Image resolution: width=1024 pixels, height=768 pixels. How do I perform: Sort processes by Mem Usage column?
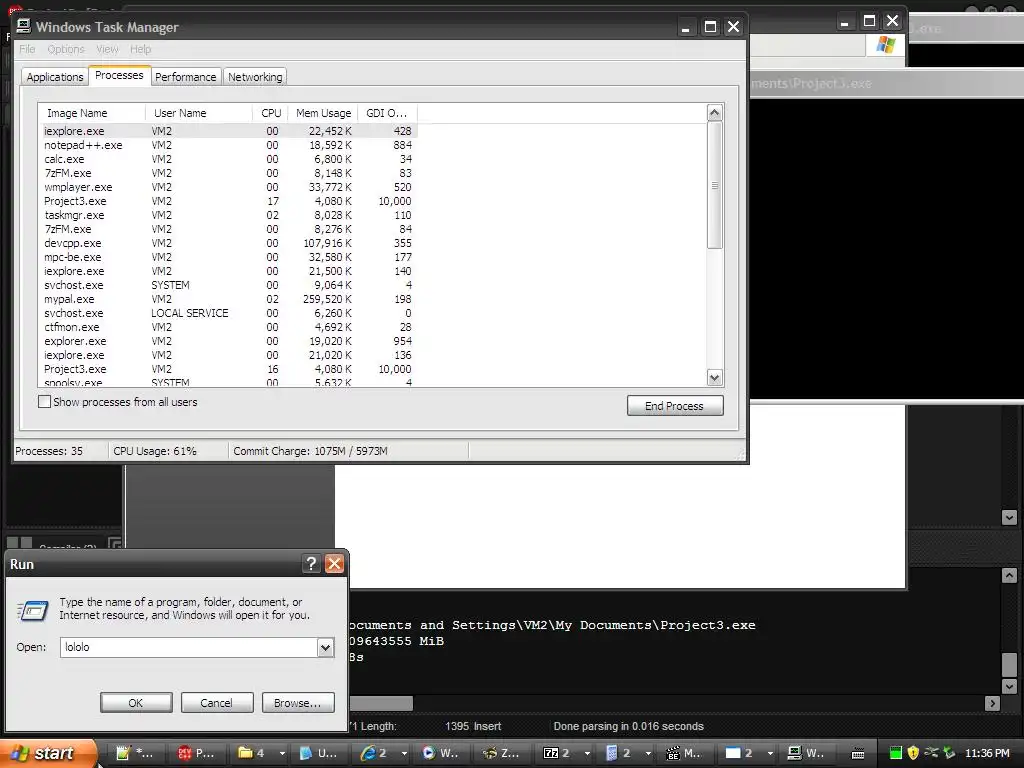(323, 113)
